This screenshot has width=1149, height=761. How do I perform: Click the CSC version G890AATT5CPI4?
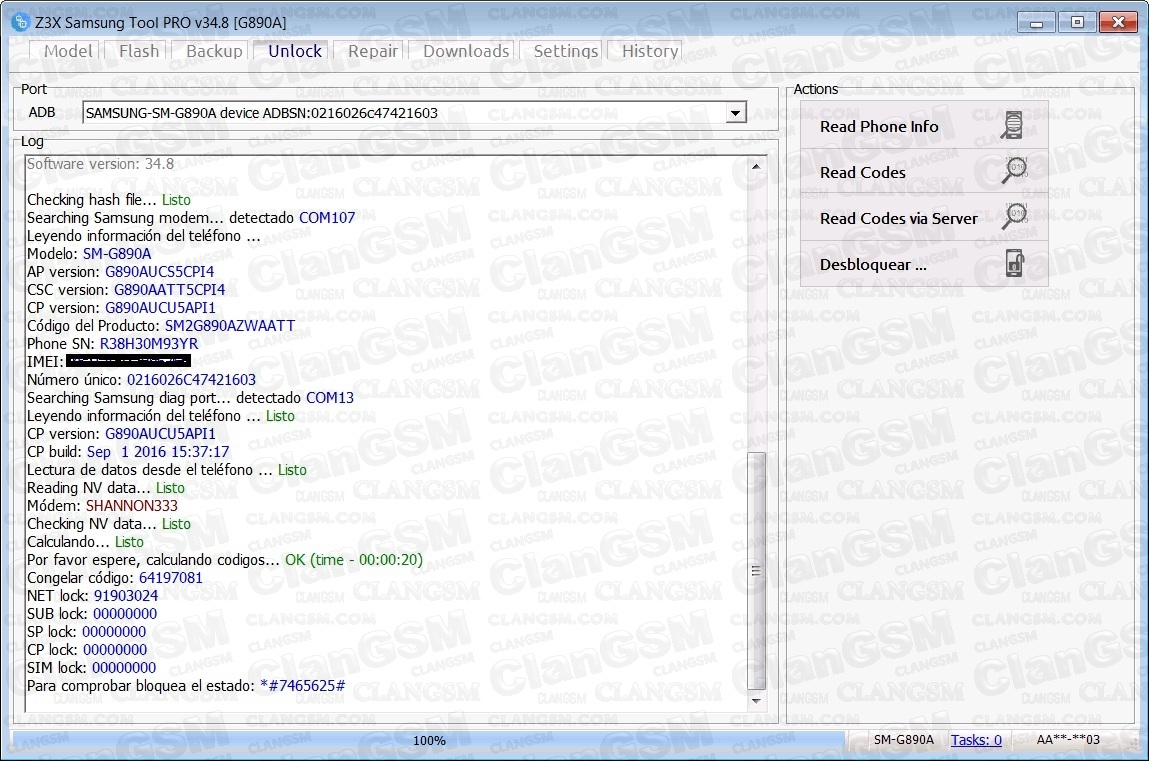169,289
